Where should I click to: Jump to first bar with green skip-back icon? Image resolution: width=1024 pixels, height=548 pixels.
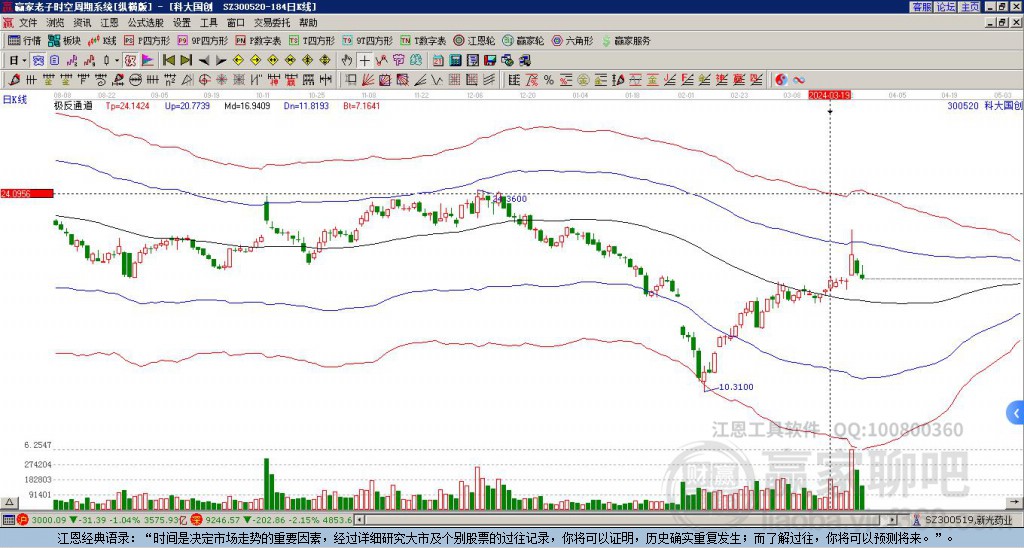tap(168, 61)
